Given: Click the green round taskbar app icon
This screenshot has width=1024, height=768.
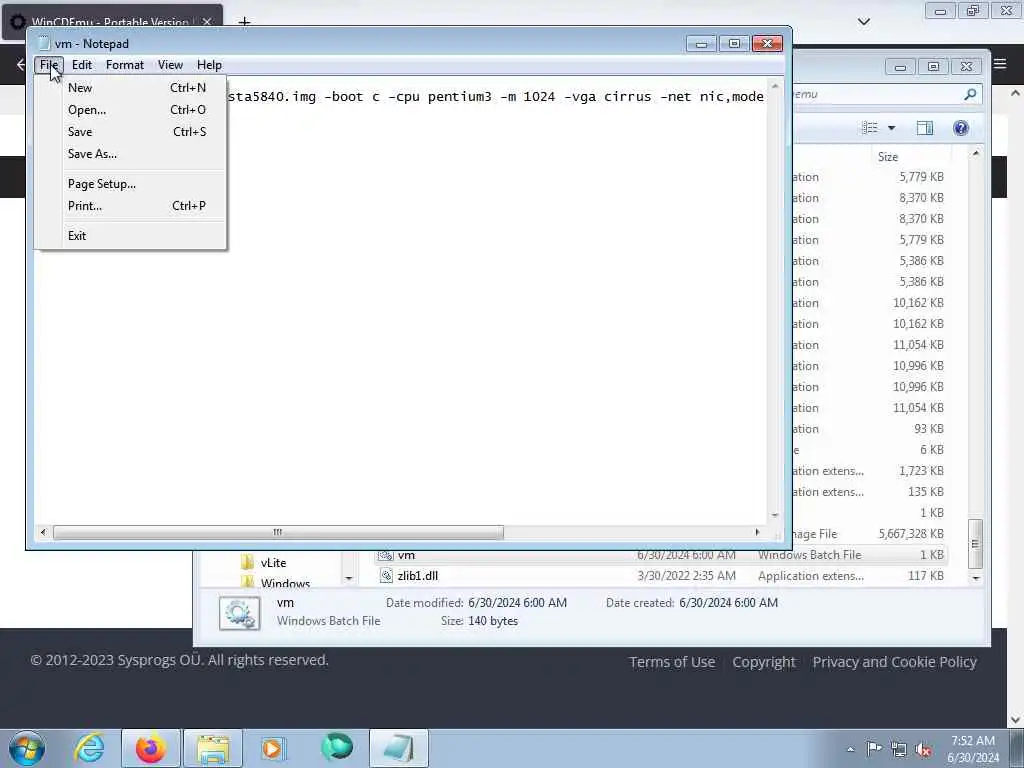Looking at the screenshot, I should click(337, 747).
